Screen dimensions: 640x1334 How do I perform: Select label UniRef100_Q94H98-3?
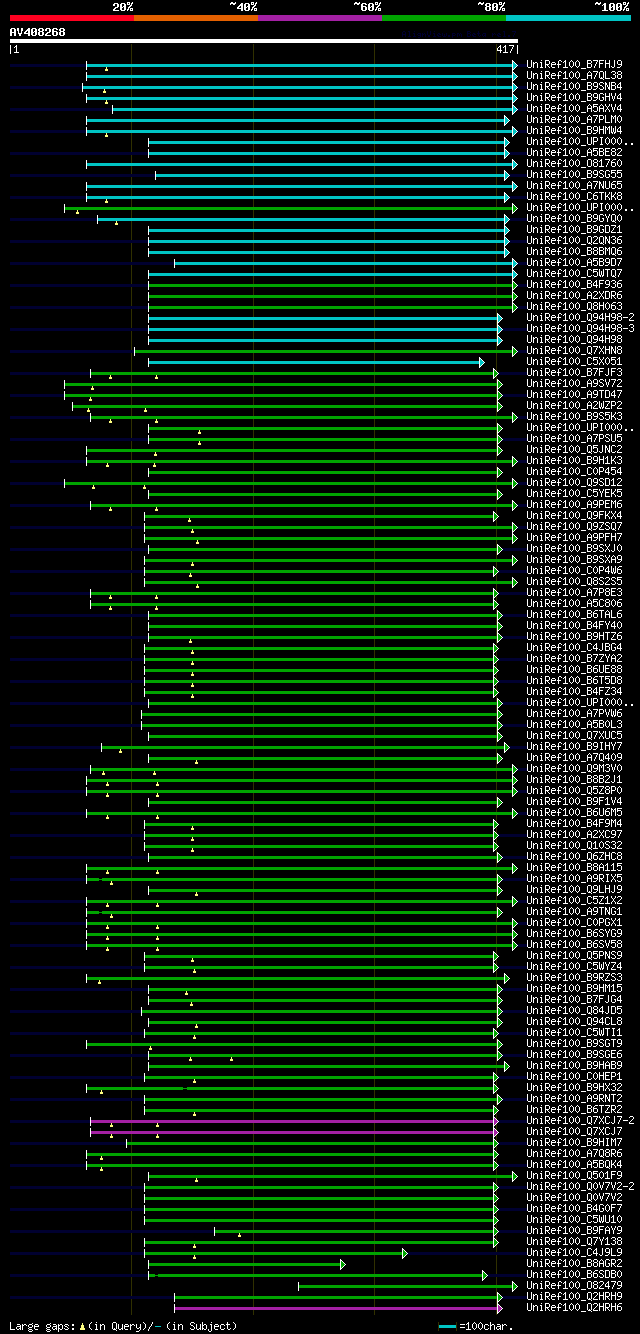(580, 328)
